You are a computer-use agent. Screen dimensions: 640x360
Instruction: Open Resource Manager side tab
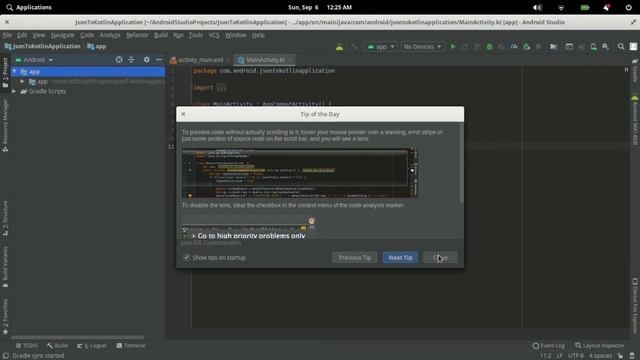(x=5, y=126)
